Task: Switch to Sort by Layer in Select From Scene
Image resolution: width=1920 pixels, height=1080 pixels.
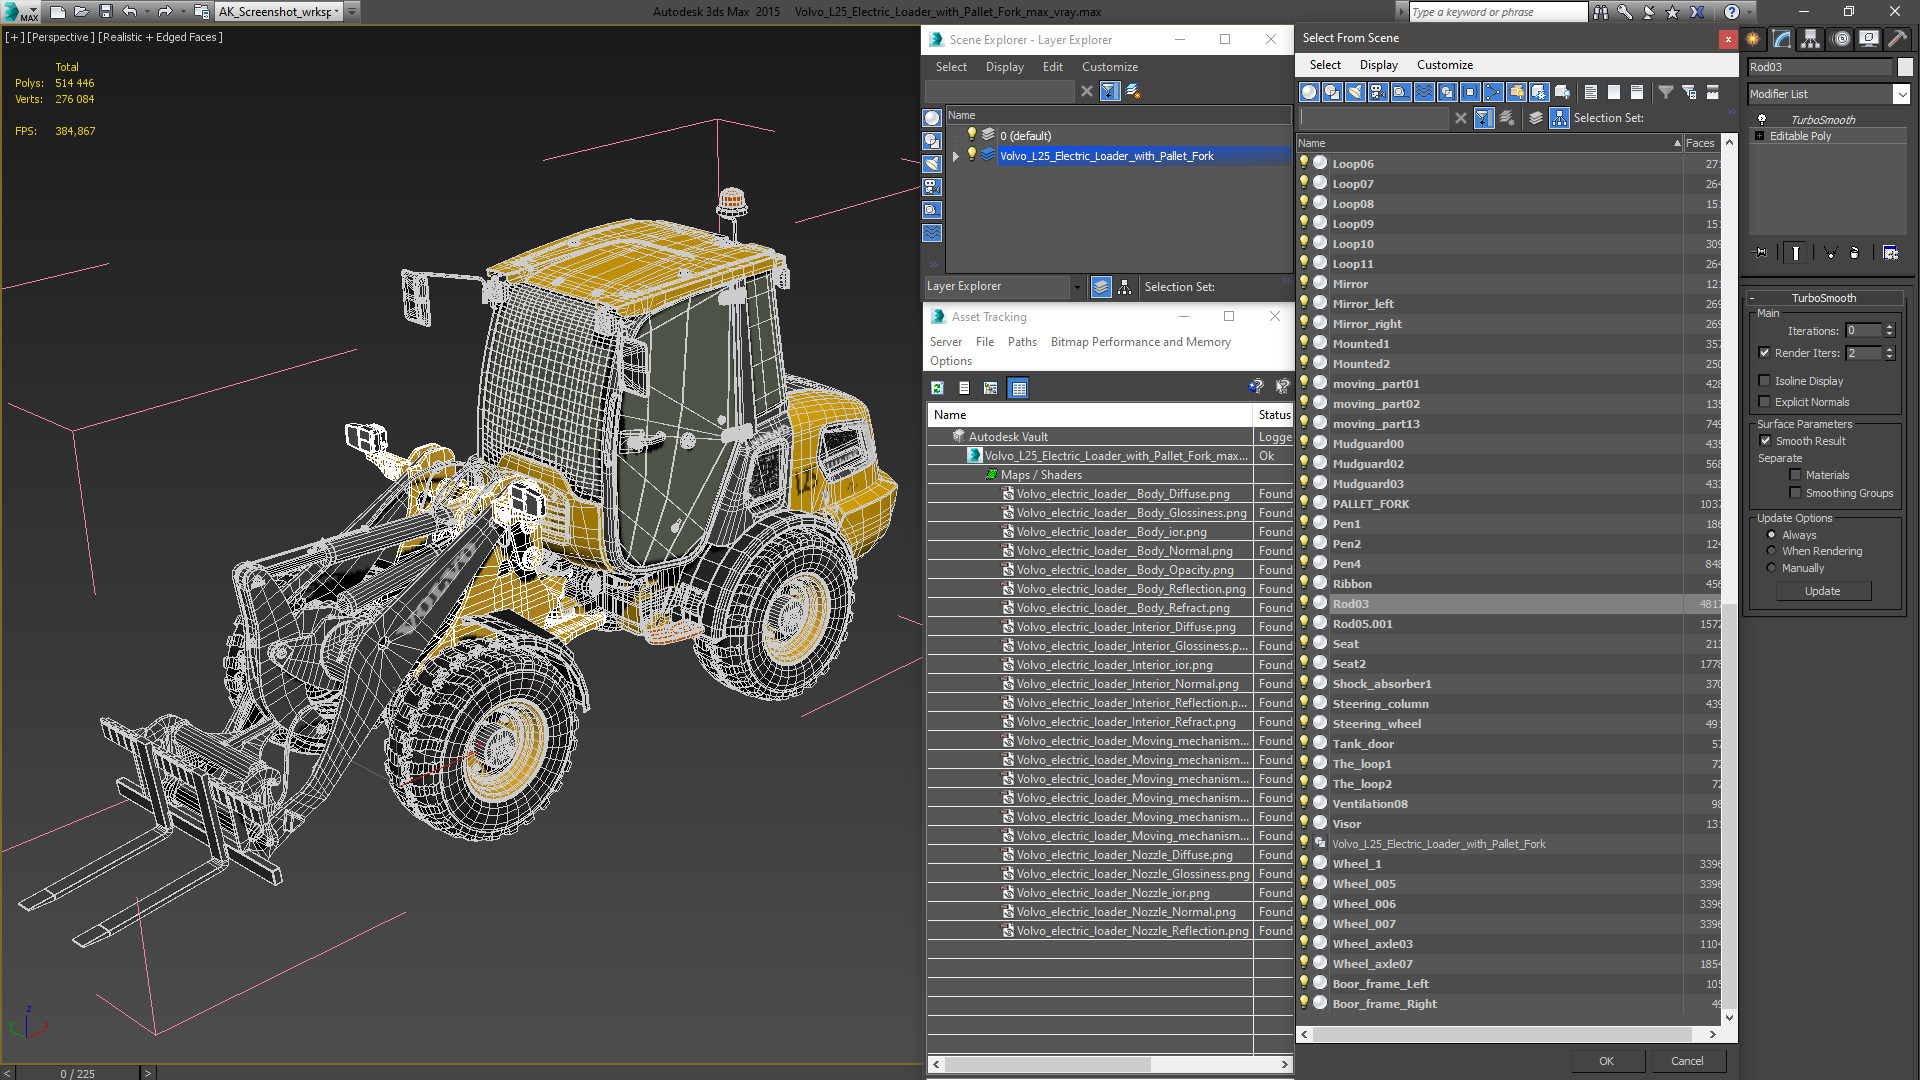Action: point(1536,118)
